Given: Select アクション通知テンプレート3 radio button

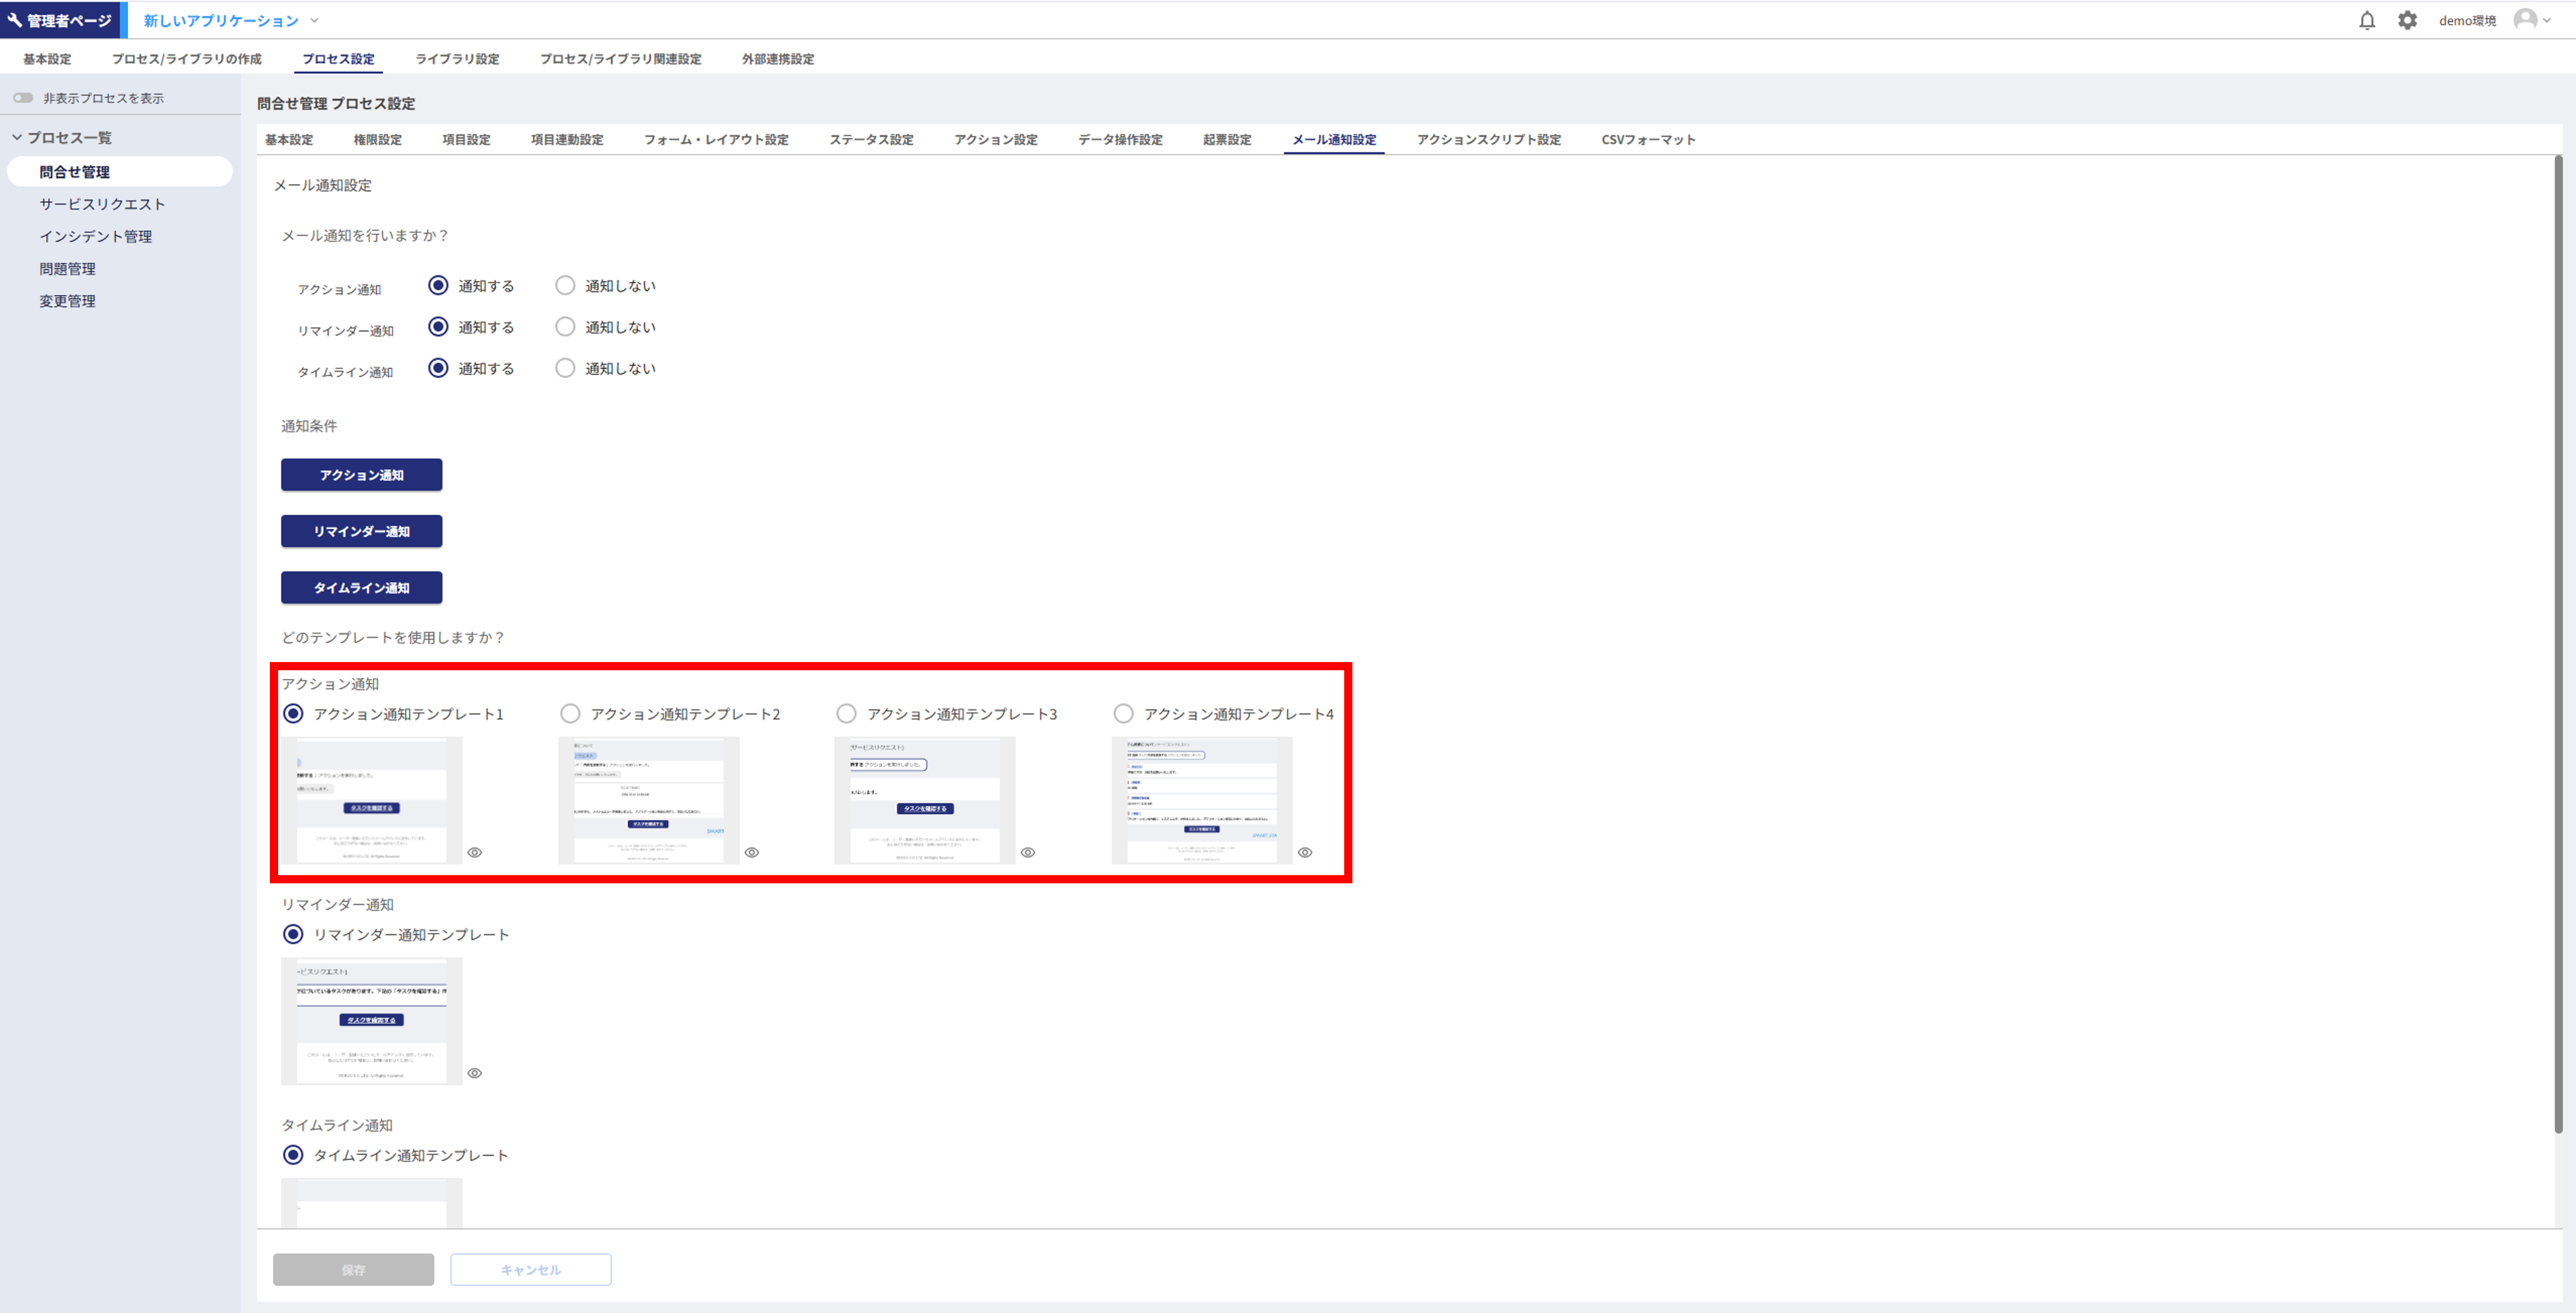Looking at the screenshot, I should tap(846, 714).
